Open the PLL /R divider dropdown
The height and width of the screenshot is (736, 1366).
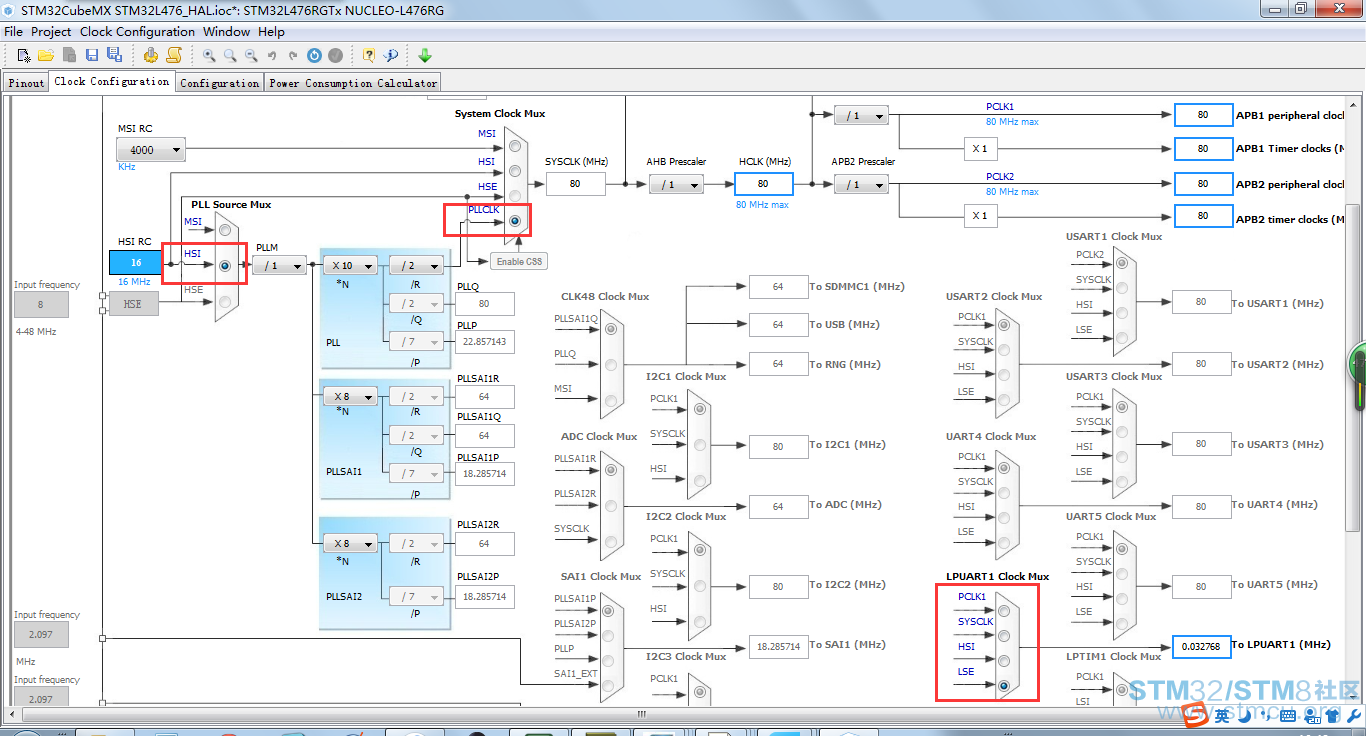point(416,265)
